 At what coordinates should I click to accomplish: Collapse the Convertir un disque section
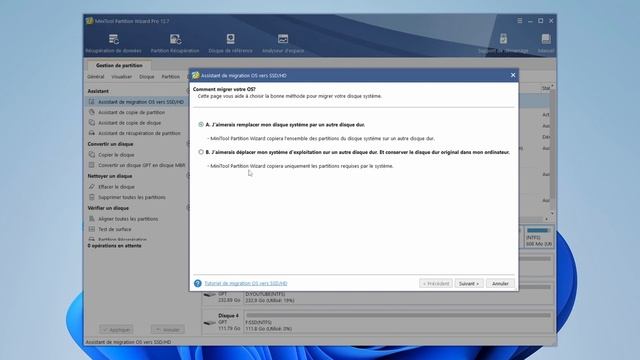[188, 144]
